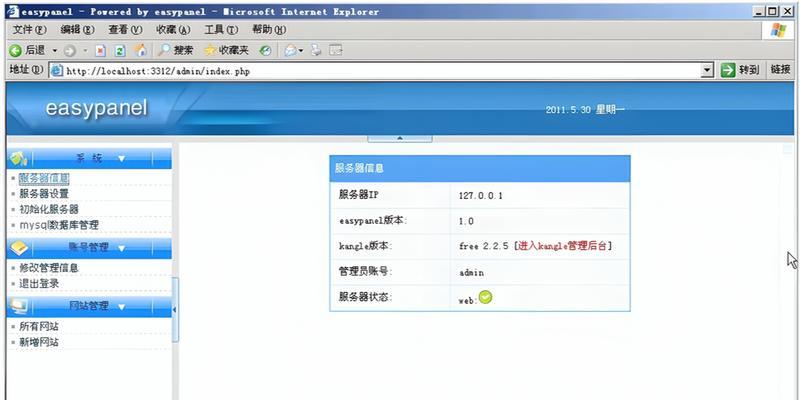Viewport: 800px width, 400px height.
Task: Click the date 2011.5.30 星期一
Action: 585,110
